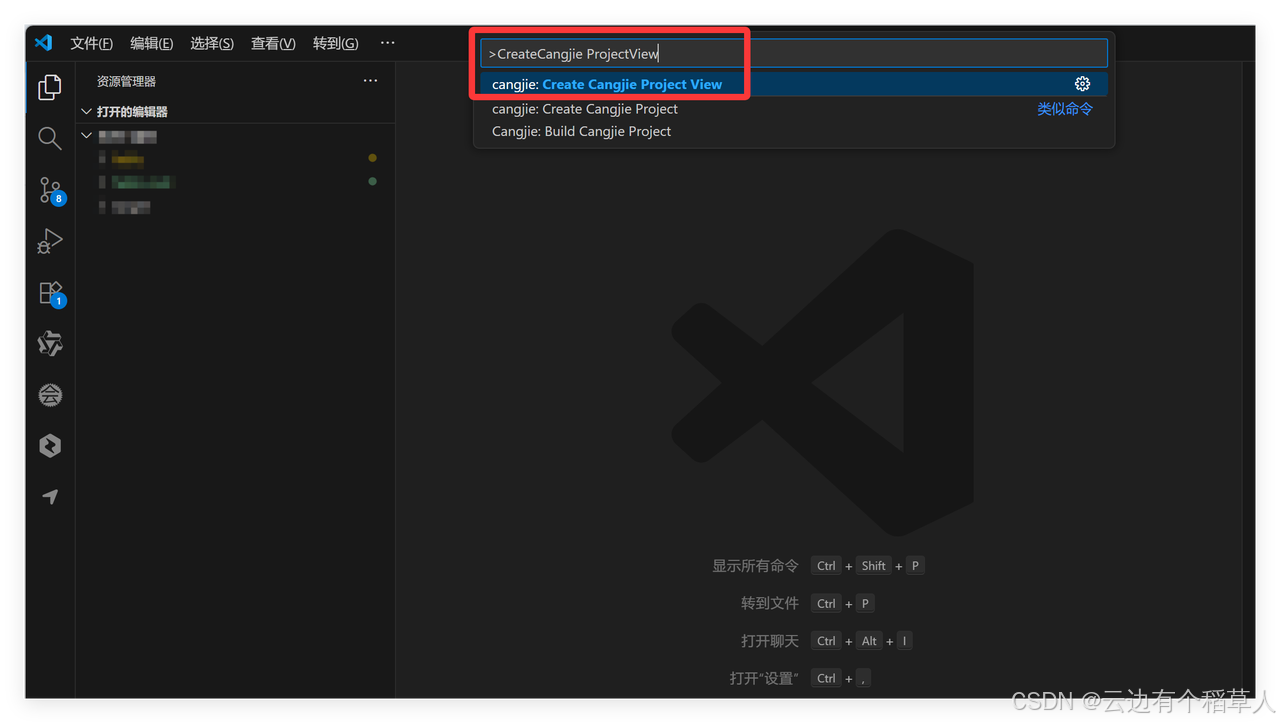Click the icon below Extensions in activity bar
Screen dimensions: 1280x723
pos(50,344)
